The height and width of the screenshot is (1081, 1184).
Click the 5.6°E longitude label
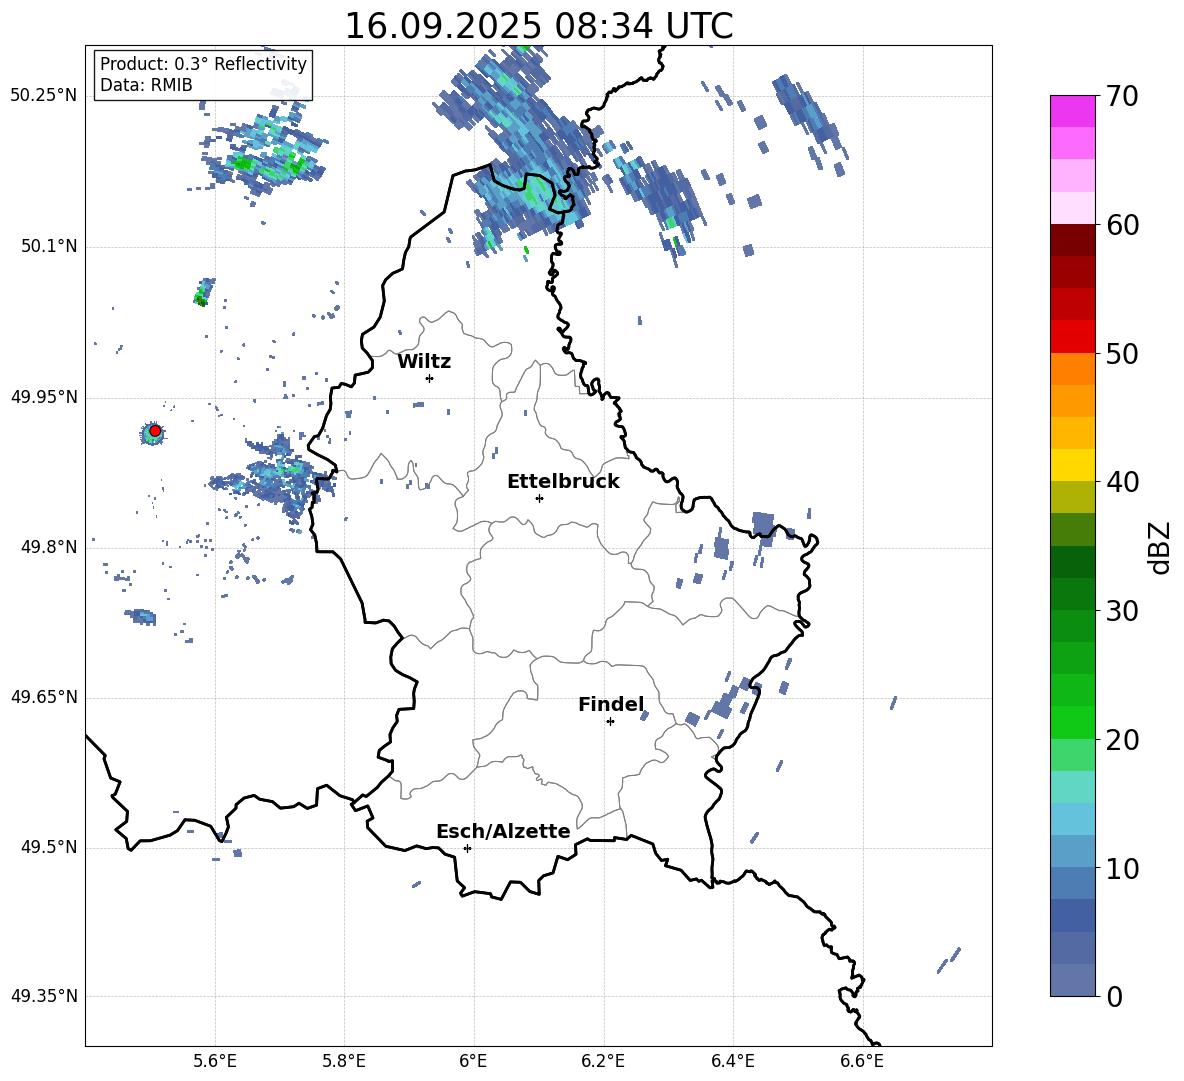pyautogui.click(x=215, y=1061)
